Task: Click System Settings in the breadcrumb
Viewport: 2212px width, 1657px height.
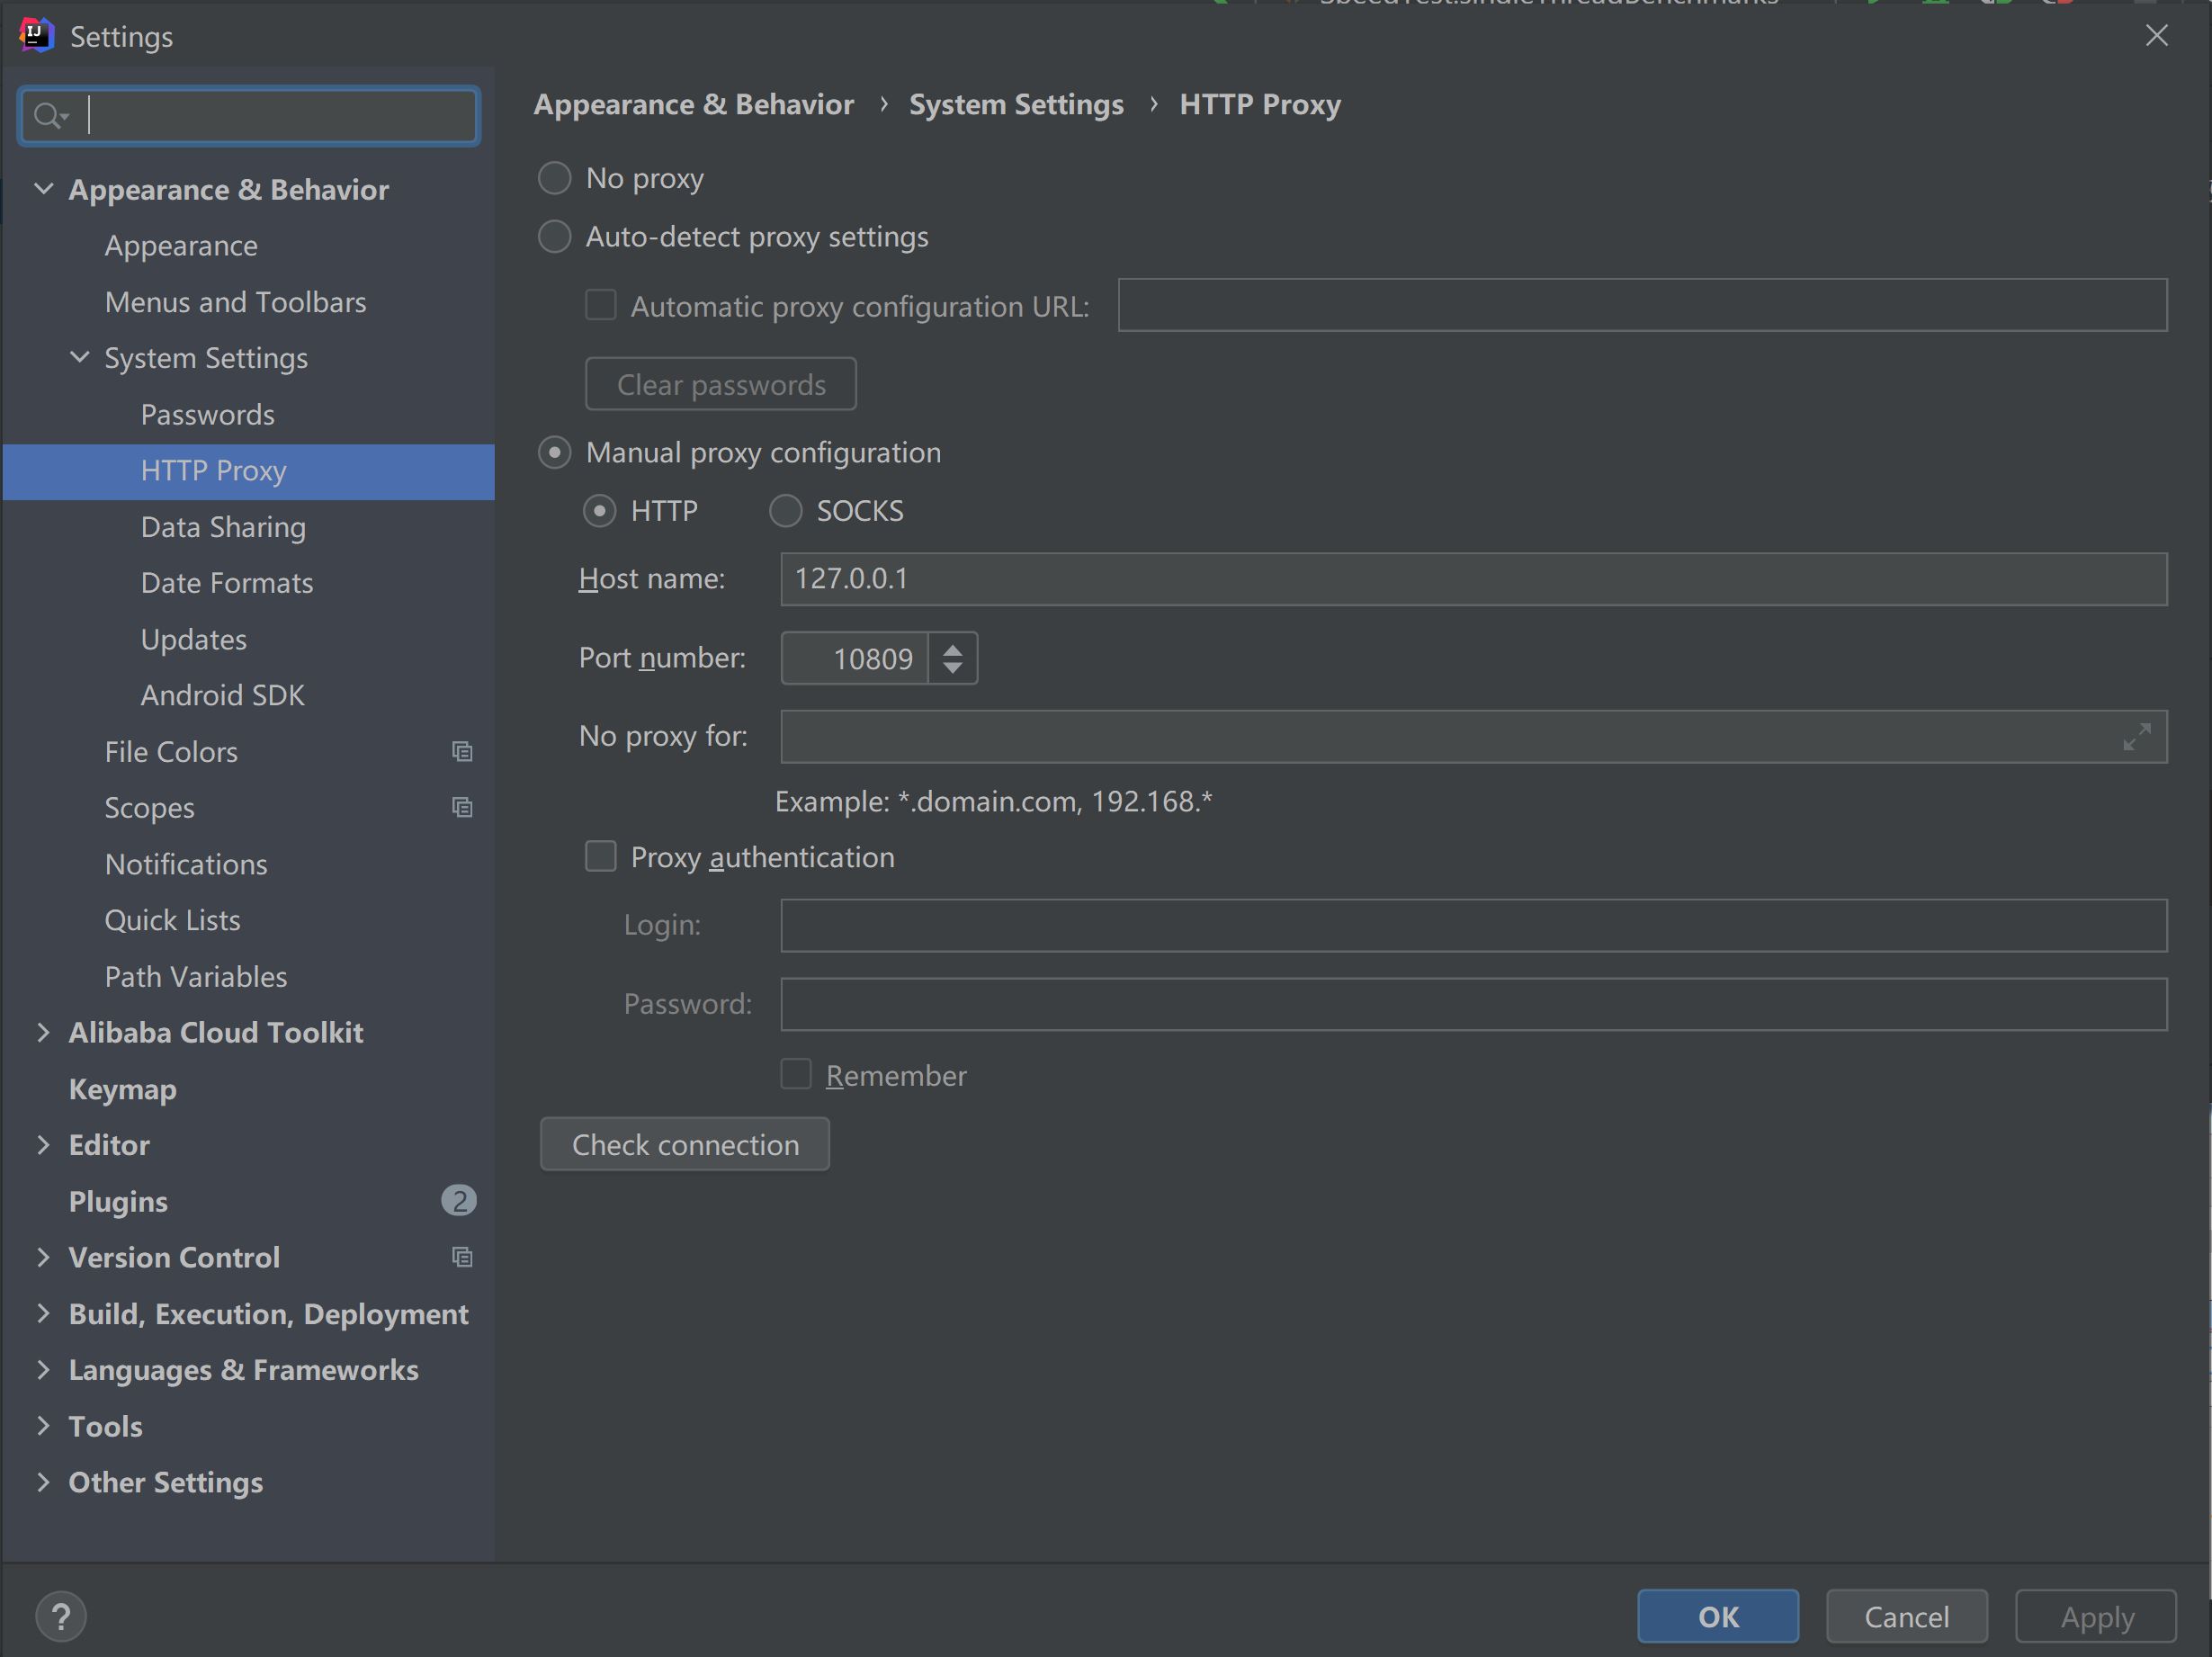Action: point(1016,104)
